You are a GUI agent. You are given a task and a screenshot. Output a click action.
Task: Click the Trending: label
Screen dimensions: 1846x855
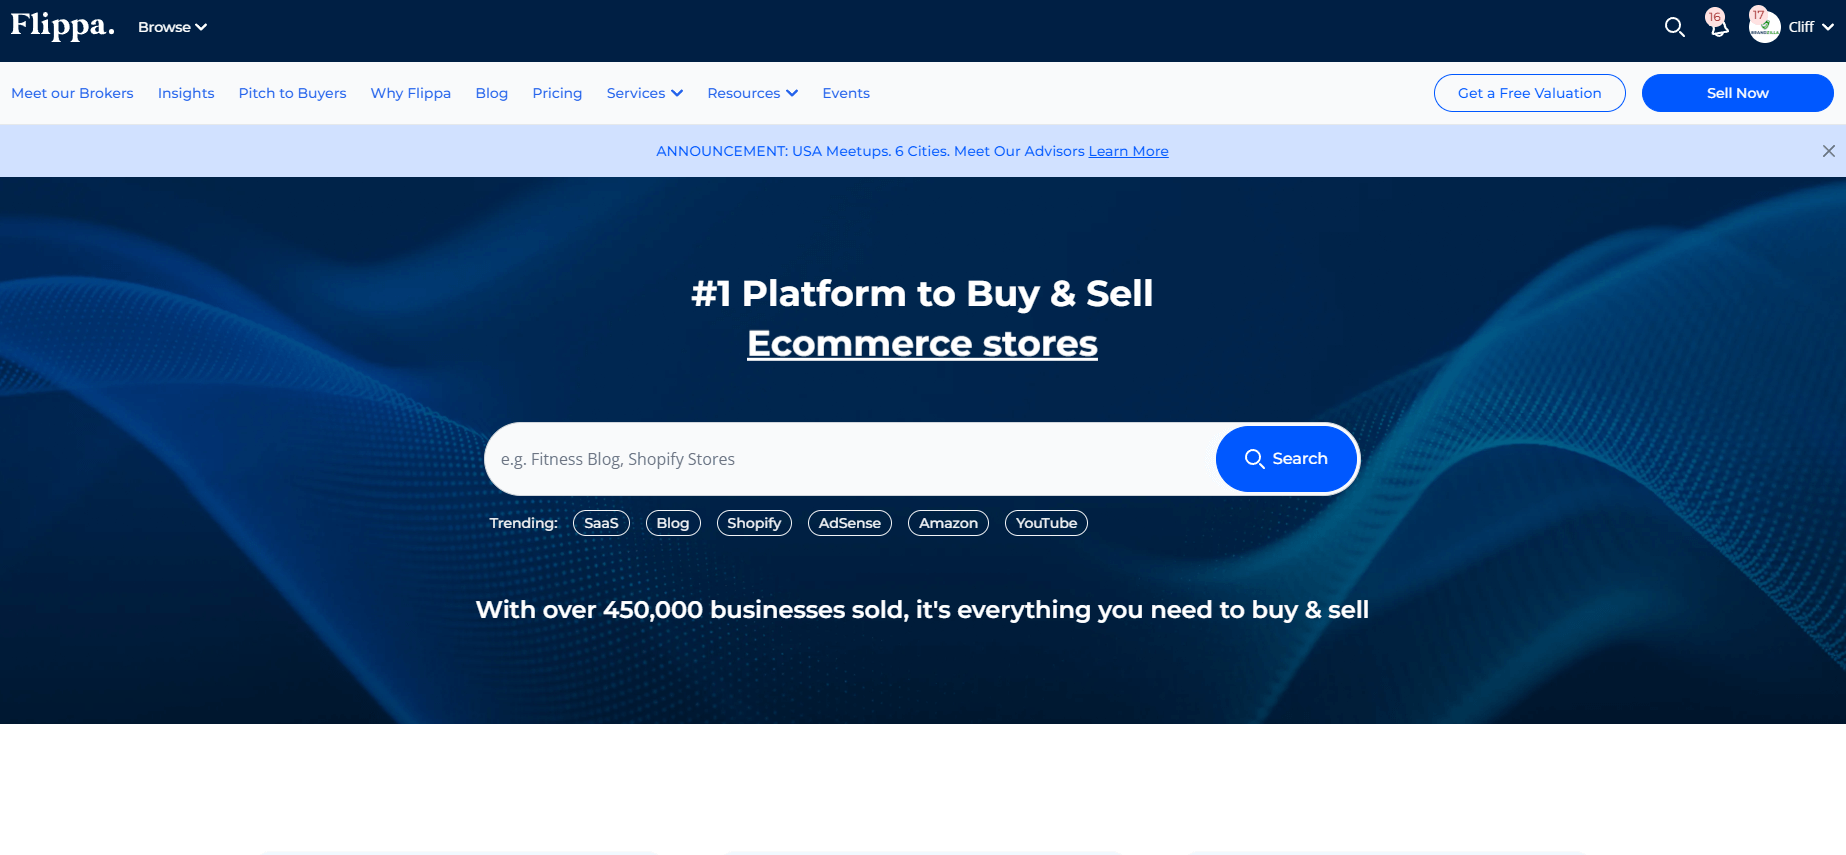coord(523,523)
